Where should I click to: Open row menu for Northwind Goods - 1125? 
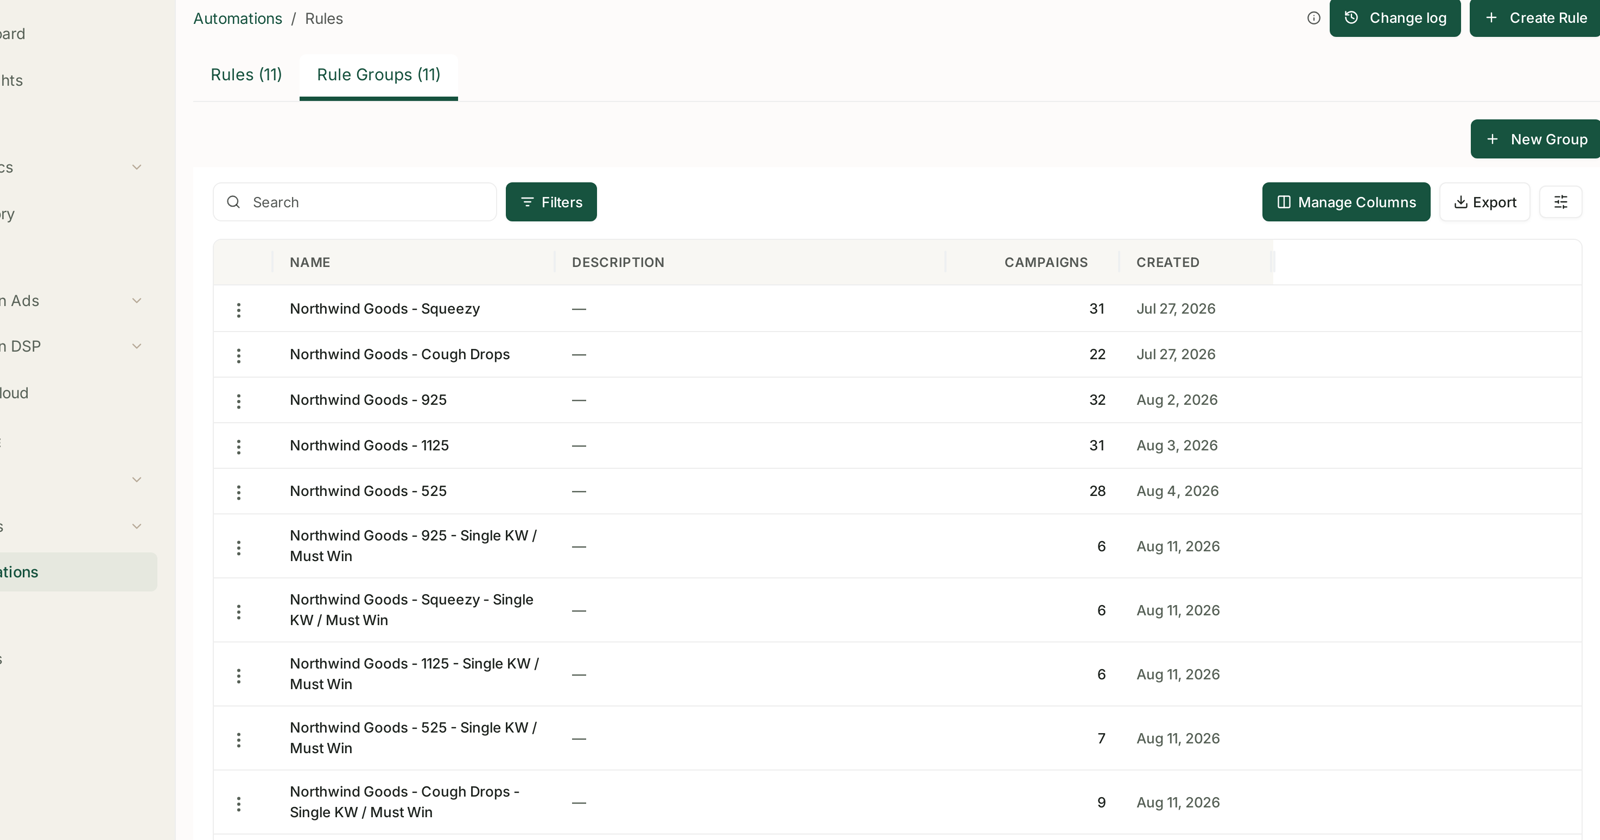click(x=238, y=447)
